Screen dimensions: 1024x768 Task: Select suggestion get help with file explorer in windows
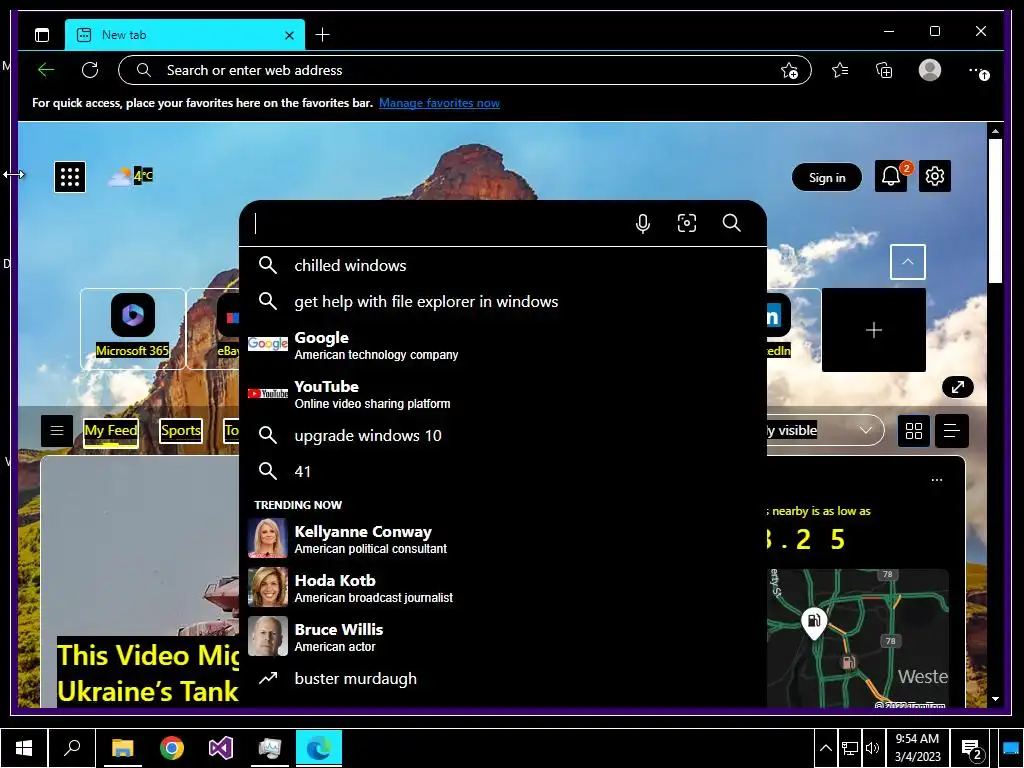[503, 301]
